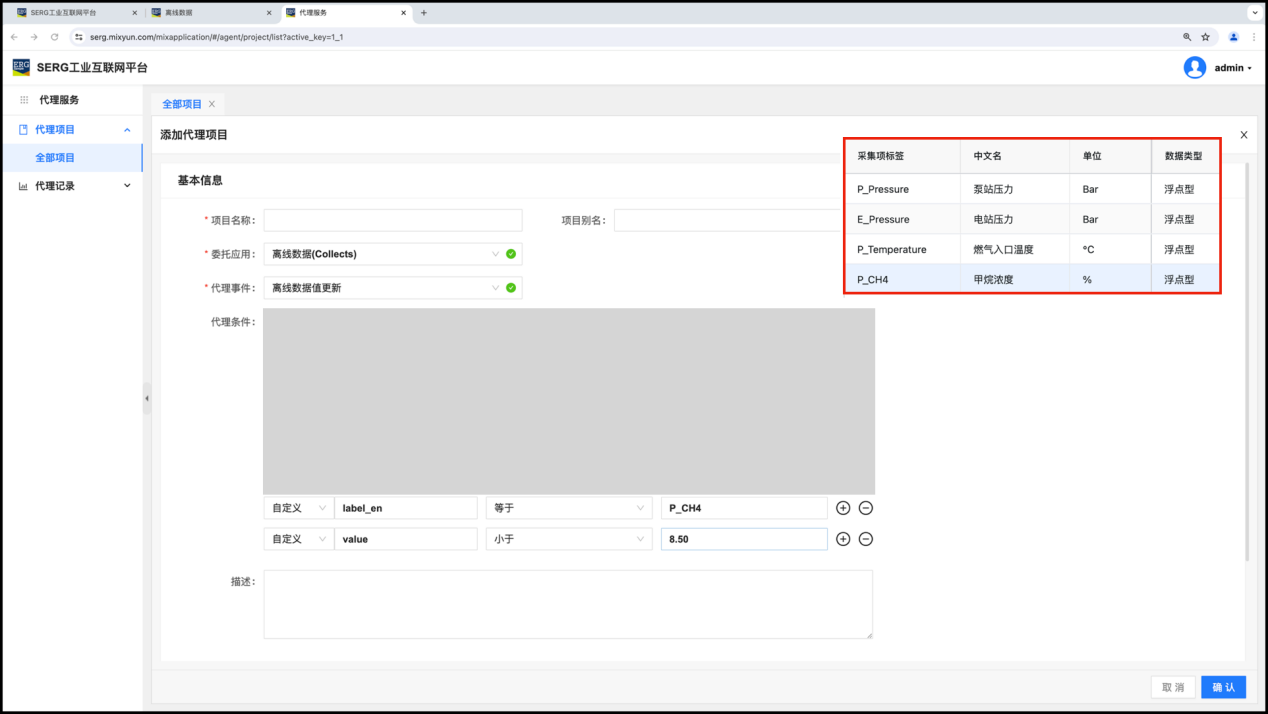The width and height of the screenshot is (1268, 714).
Task: Click the plus icon beside P_CH4 condition
Action: (x=843, y=508)
